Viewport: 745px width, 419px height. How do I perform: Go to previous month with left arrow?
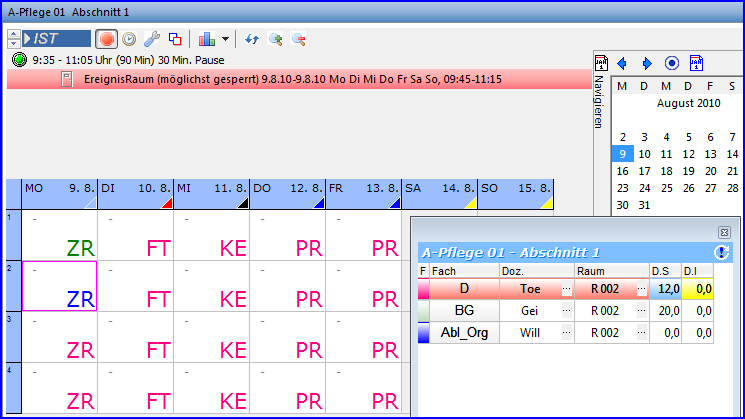(x=622, y=63)
